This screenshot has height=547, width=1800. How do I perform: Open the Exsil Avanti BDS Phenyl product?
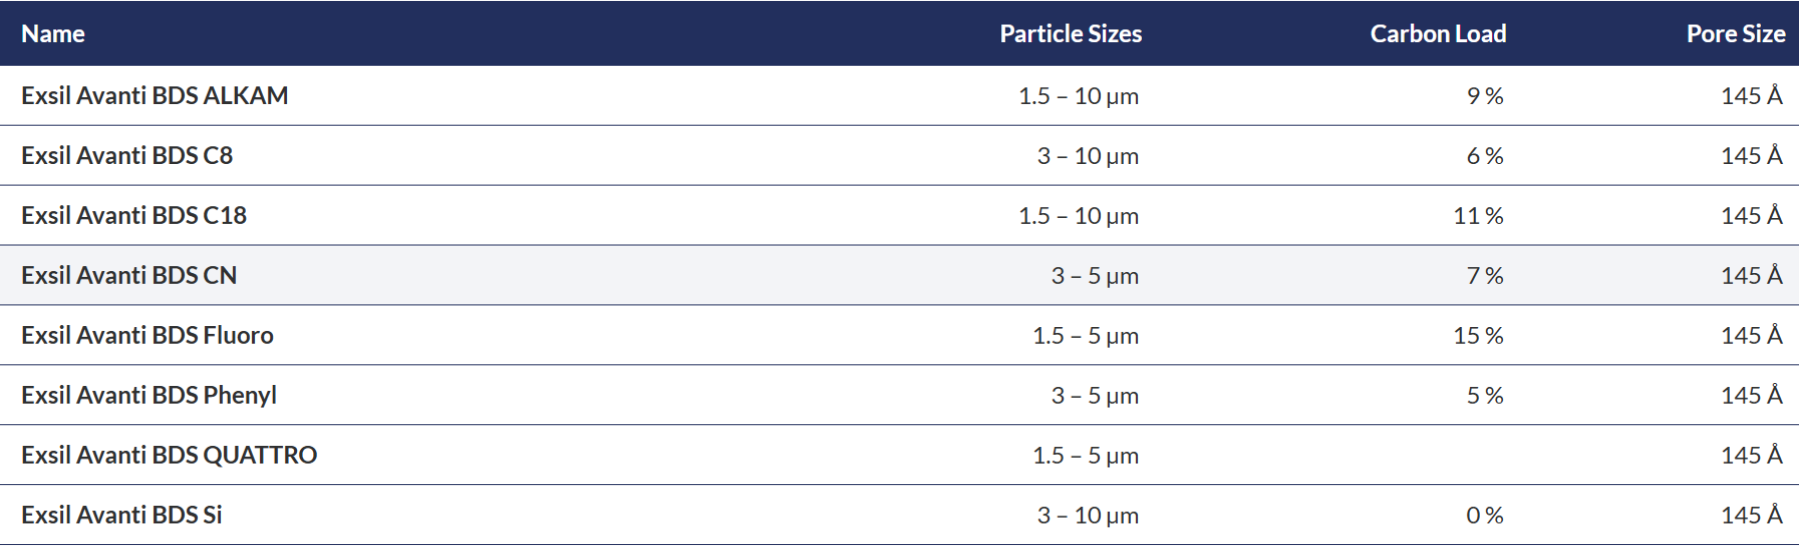pyautogui.click(x=149, y=396)
